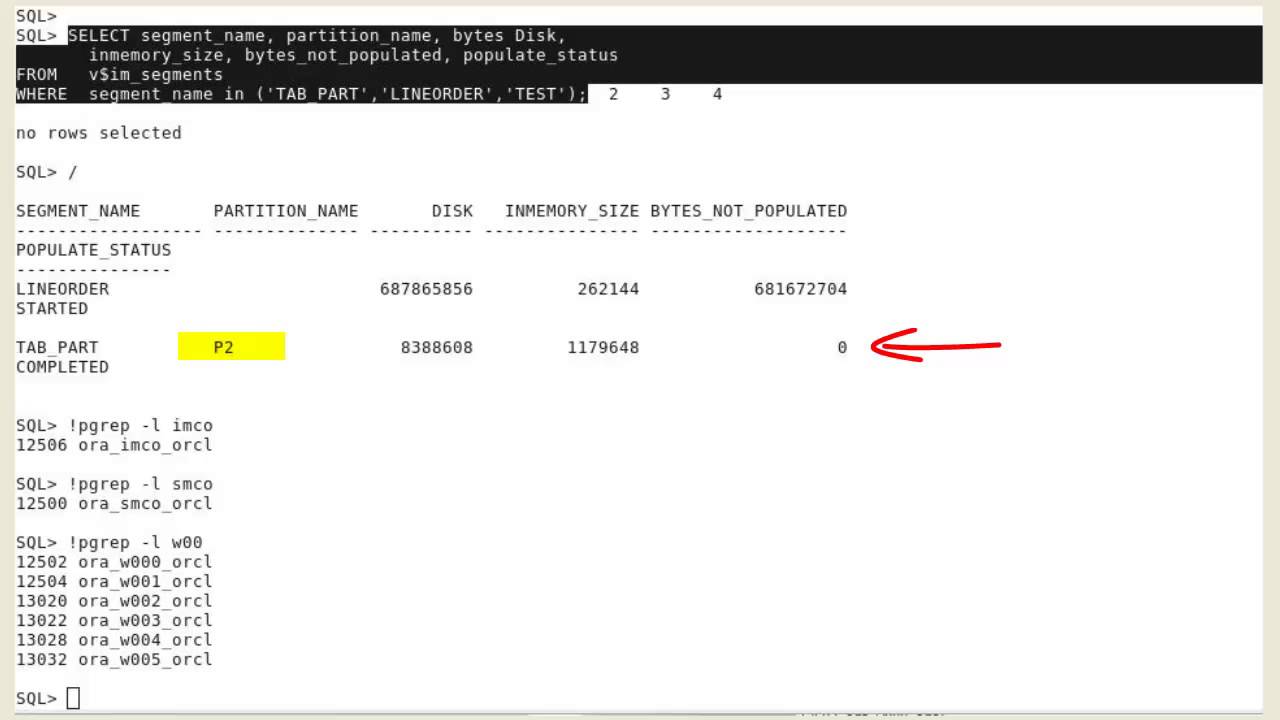Click the '!pgrep -l imco' command
Screen dimensions: 1280x720
pyautogui.click(x=140, y=426)
